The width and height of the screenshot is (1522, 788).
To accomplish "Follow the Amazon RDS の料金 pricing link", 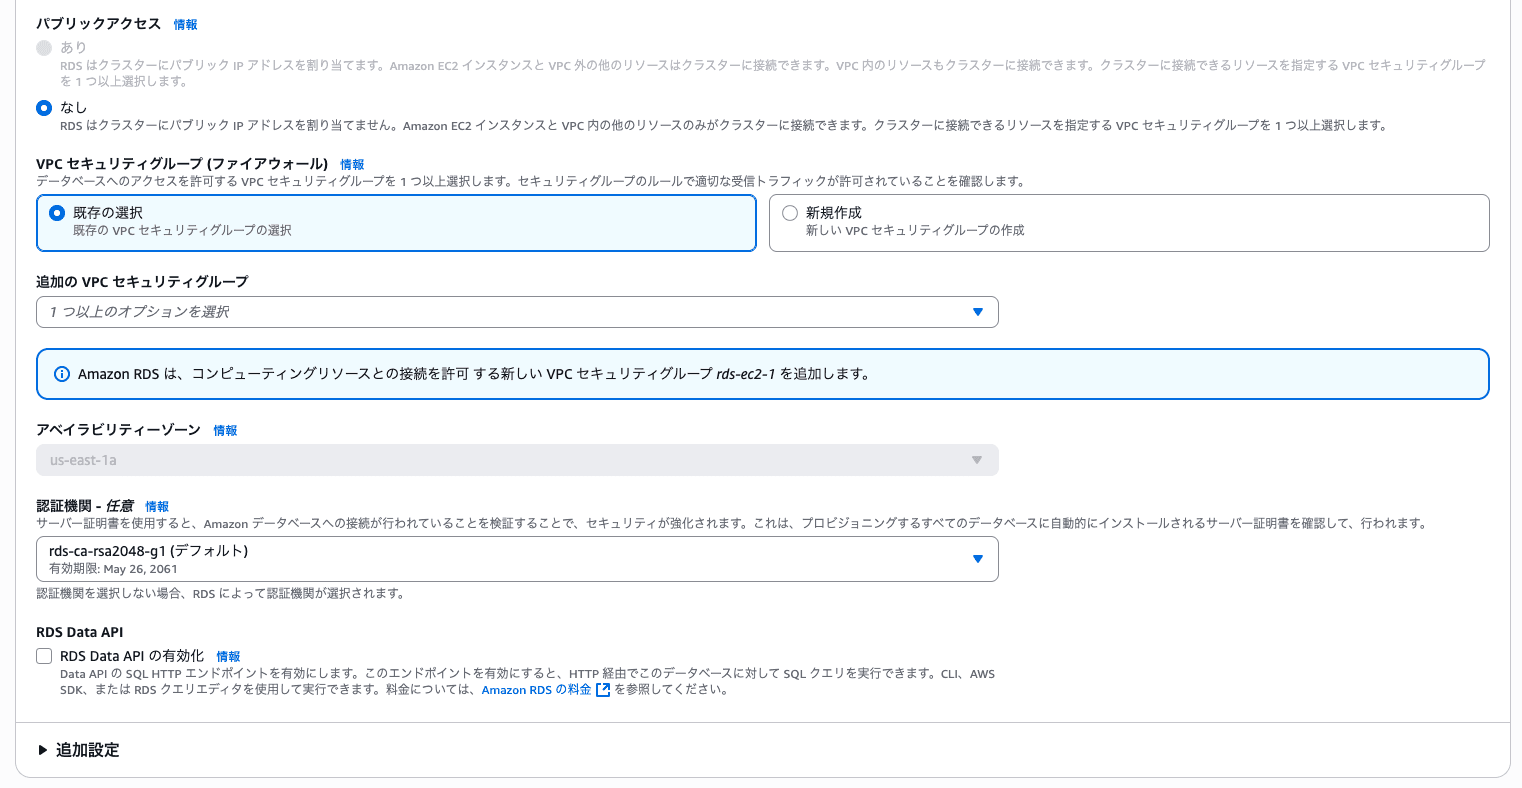I will [536, 690].
